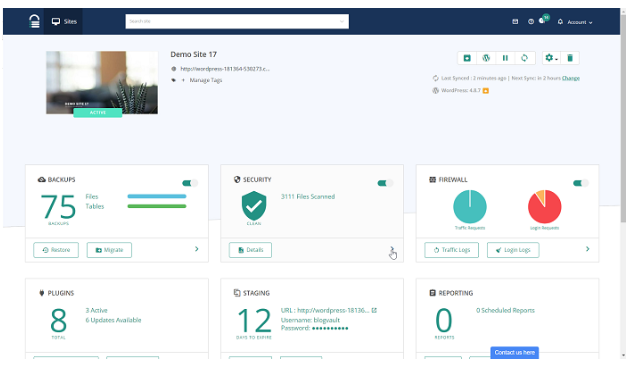Open notifications with the green badge
The image size is (631, 365).
click(544, 19)
